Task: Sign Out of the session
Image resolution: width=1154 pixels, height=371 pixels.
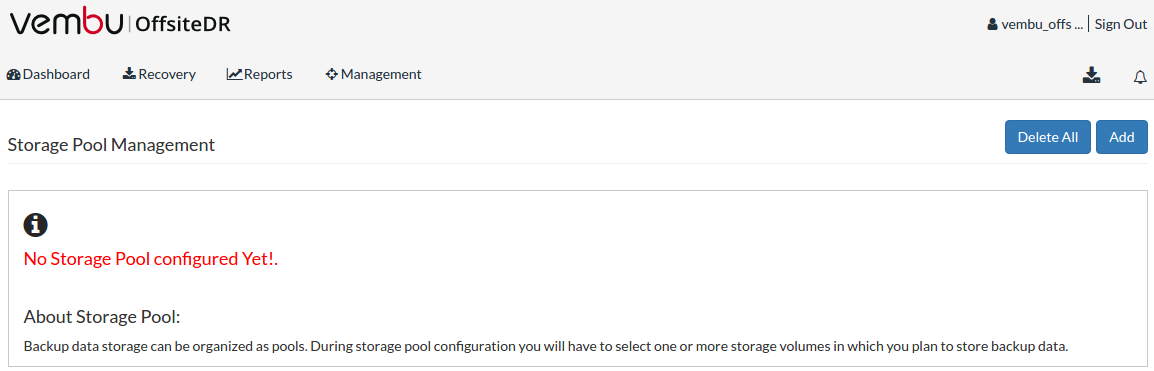Action: click(1121, 24)
